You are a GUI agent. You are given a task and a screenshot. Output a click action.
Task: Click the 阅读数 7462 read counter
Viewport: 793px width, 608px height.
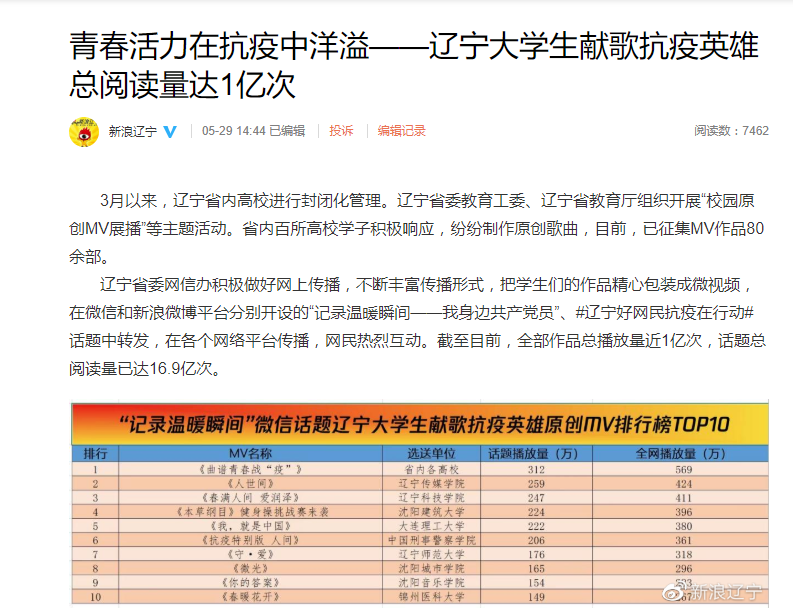[731, 131]
